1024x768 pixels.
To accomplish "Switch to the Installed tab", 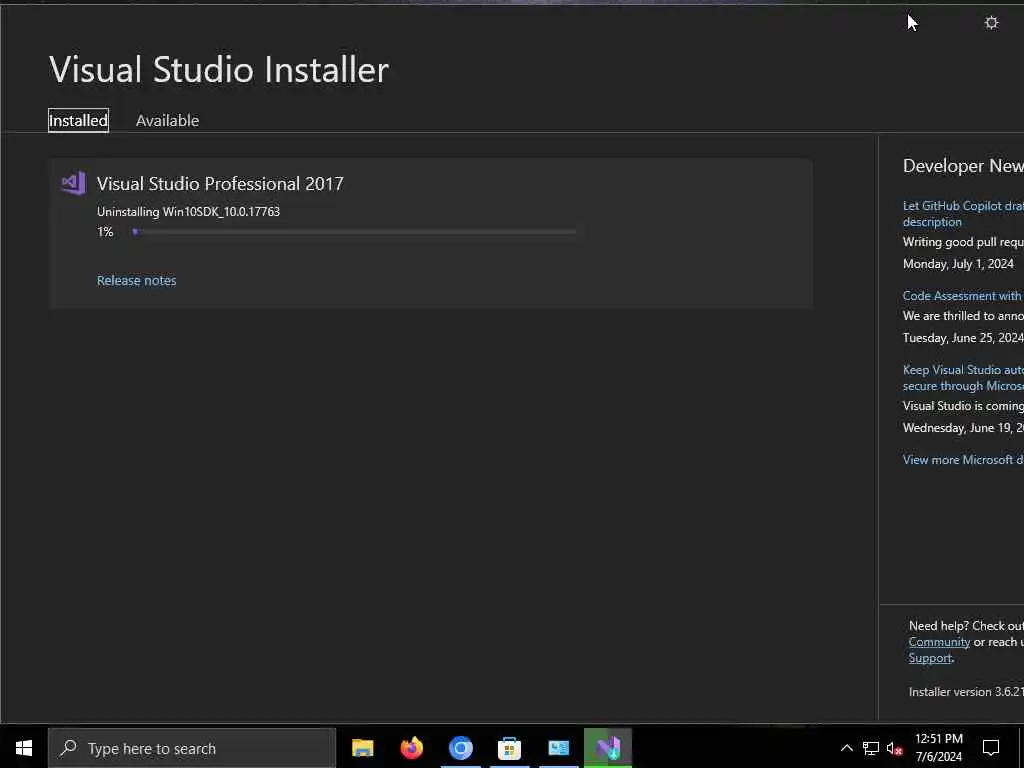I will [78, 120].
